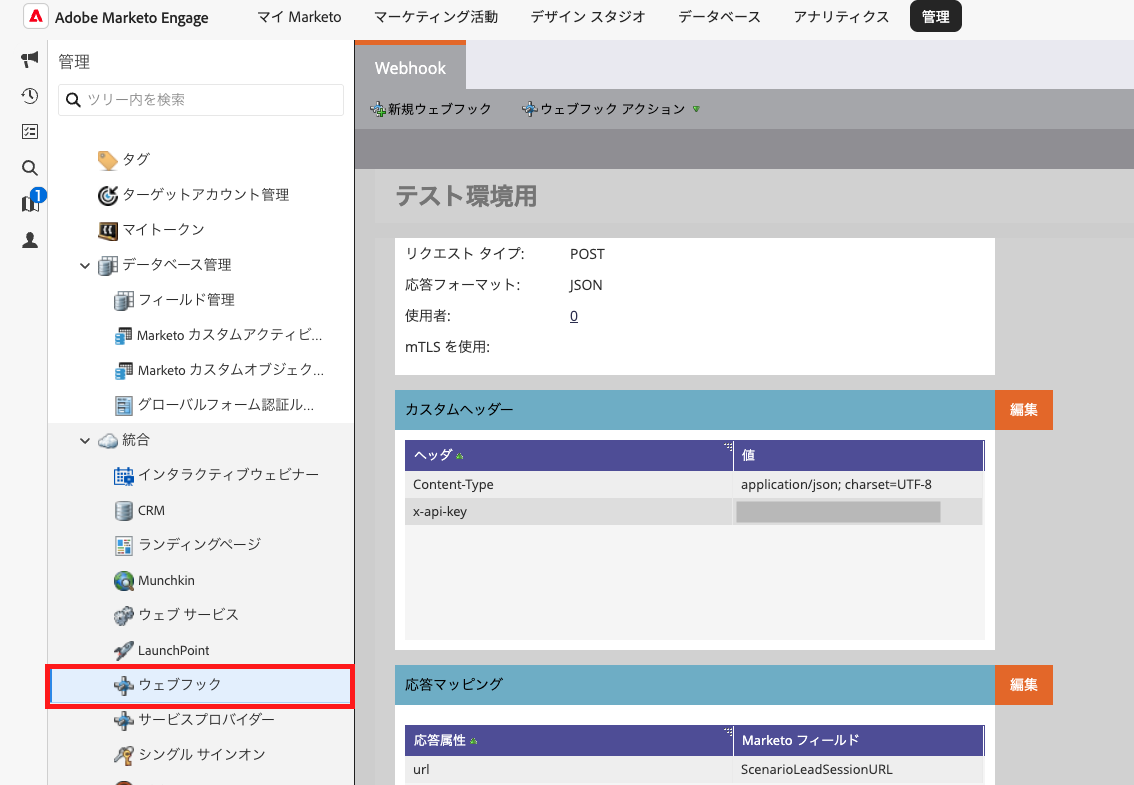Click the checklist icon in left rail

(x=30, y=132)
